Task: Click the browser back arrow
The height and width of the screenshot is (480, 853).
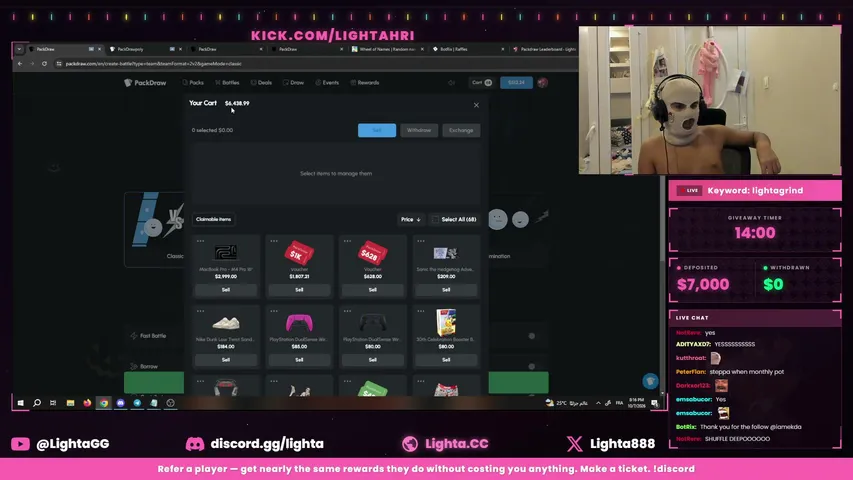Action: coord(20,64)
